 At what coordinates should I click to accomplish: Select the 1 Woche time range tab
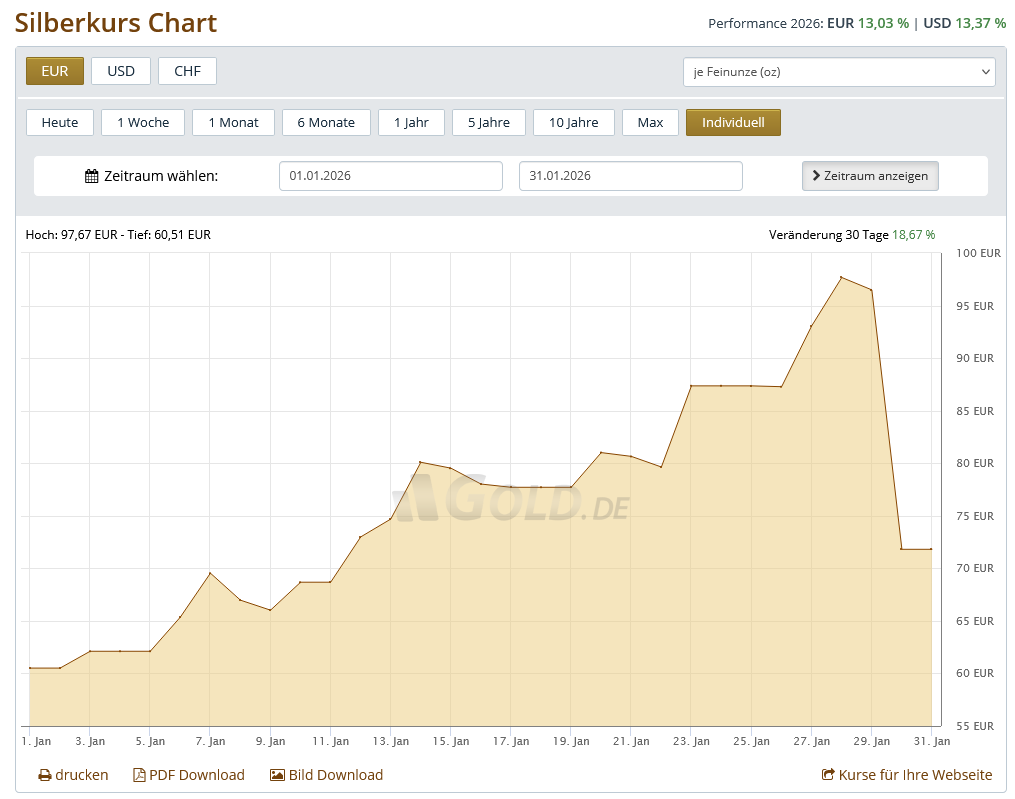(143, 122)
